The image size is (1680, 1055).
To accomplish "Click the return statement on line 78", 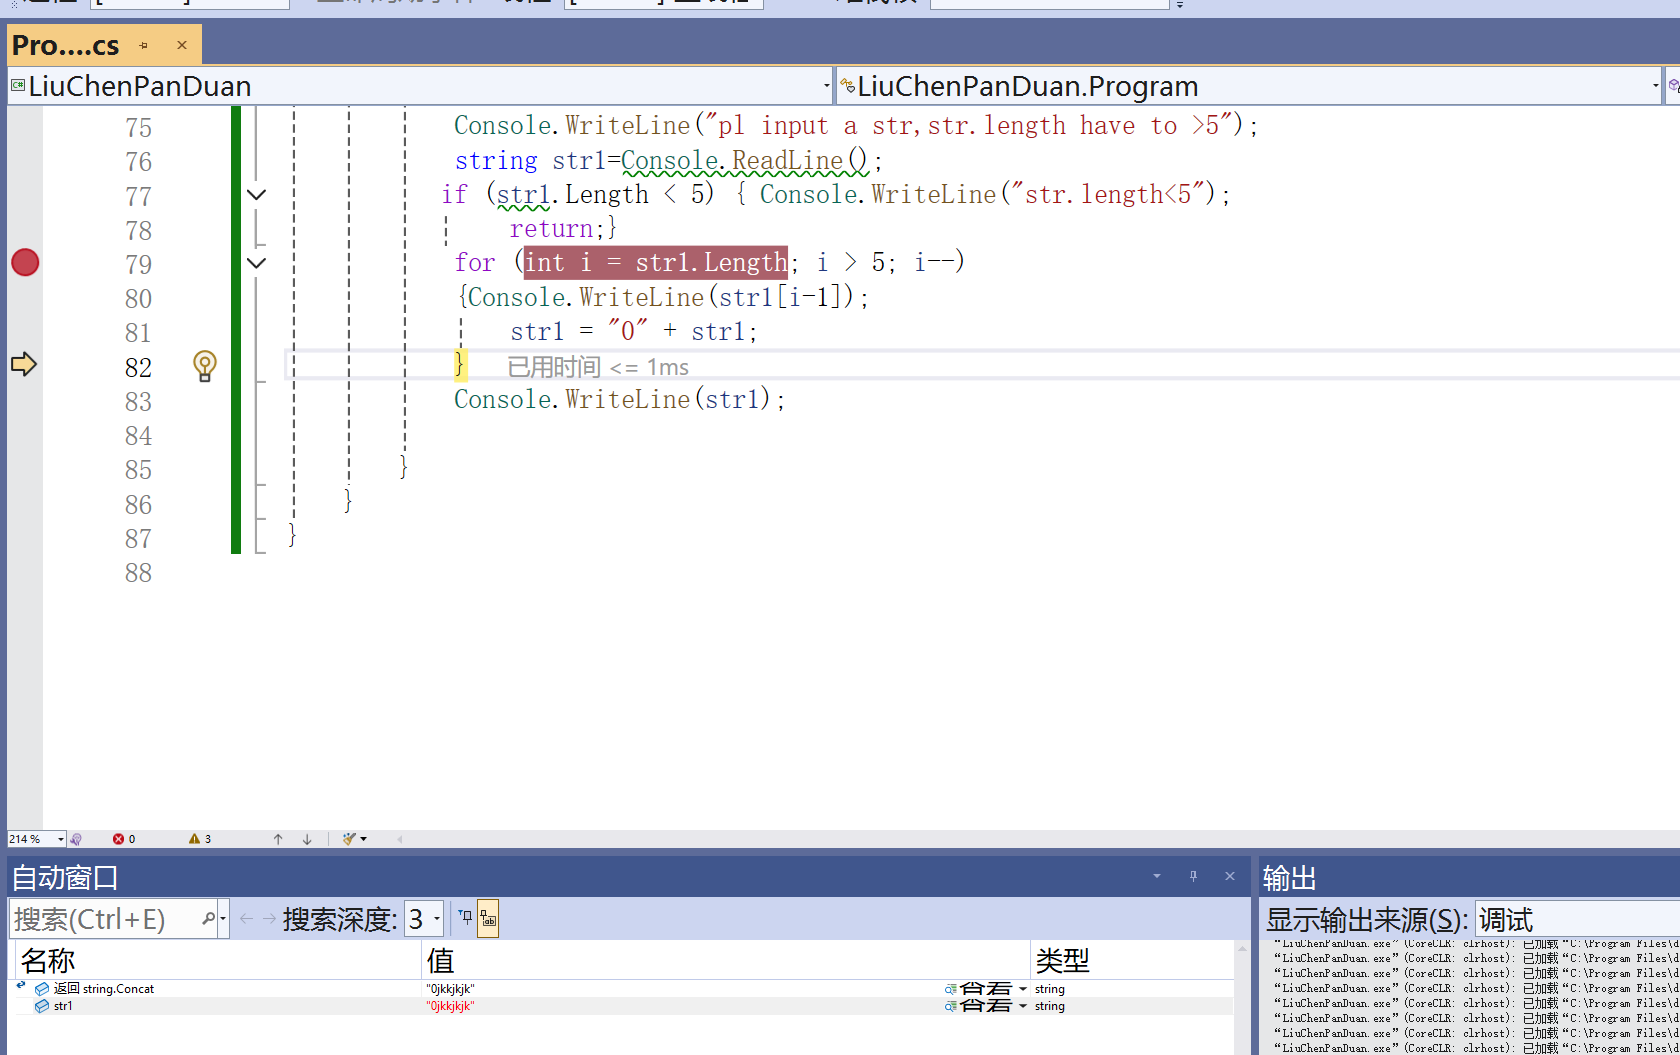I will (556, 229).
